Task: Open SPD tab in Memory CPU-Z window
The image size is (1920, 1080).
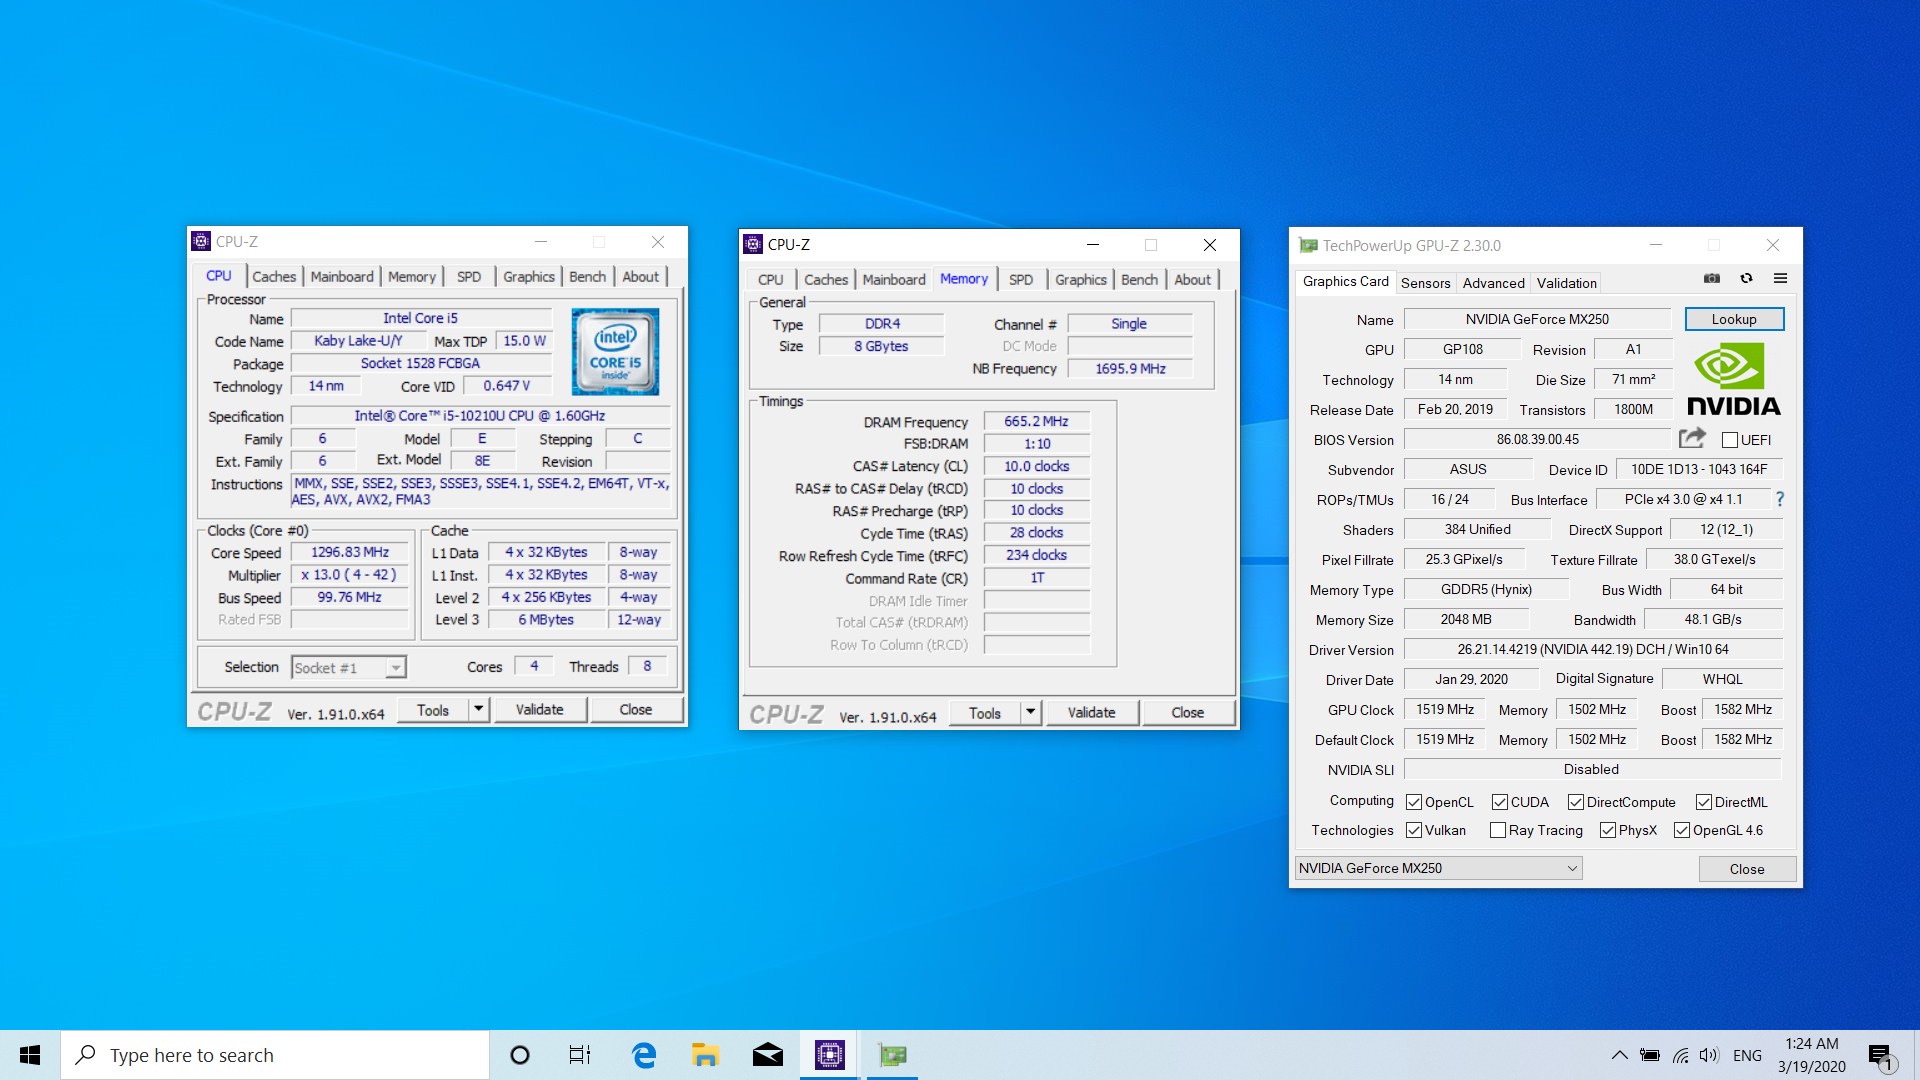Action: [x=1021, y=280]
